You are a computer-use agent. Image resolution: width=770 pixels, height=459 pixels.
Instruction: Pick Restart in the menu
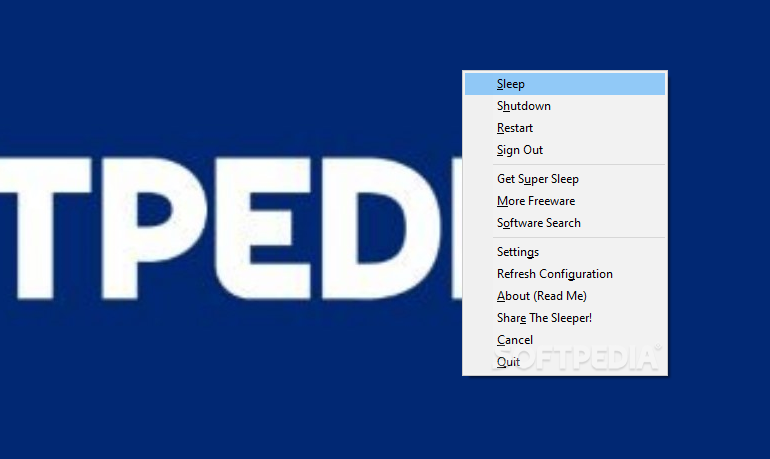click(x=565, y=128)
